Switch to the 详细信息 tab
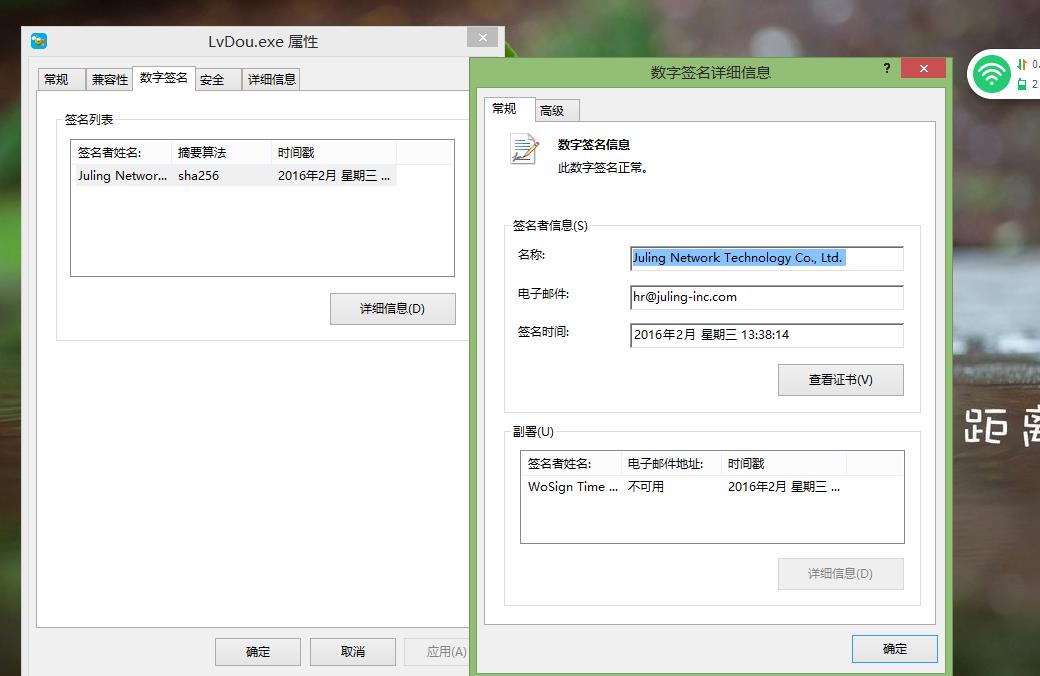 click(271, 80)
